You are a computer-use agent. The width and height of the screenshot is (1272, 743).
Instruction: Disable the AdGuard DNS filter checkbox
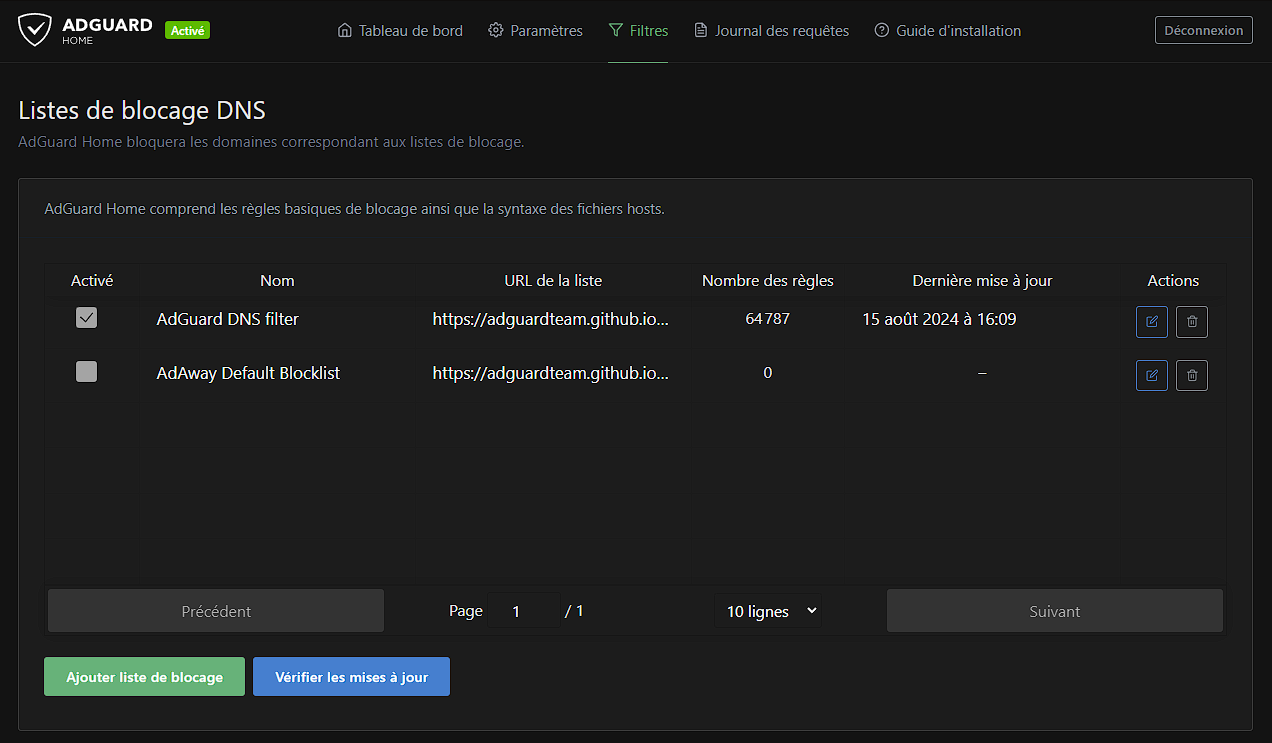pyautogui.click(x=87, y=318)
